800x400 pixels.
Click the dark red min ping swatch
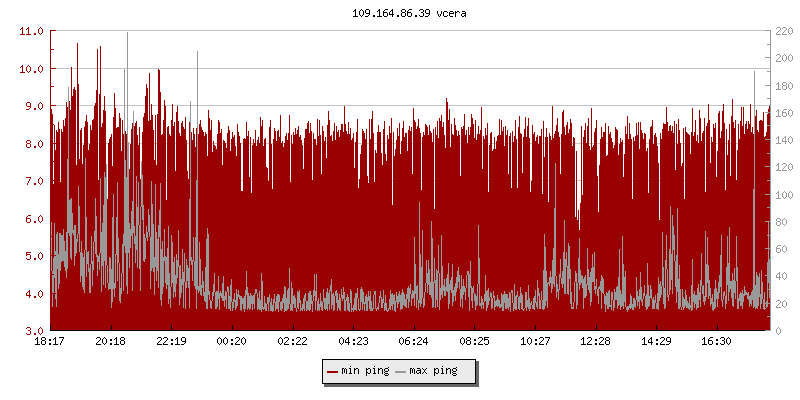pyautogui.click(x=332, y=372)
